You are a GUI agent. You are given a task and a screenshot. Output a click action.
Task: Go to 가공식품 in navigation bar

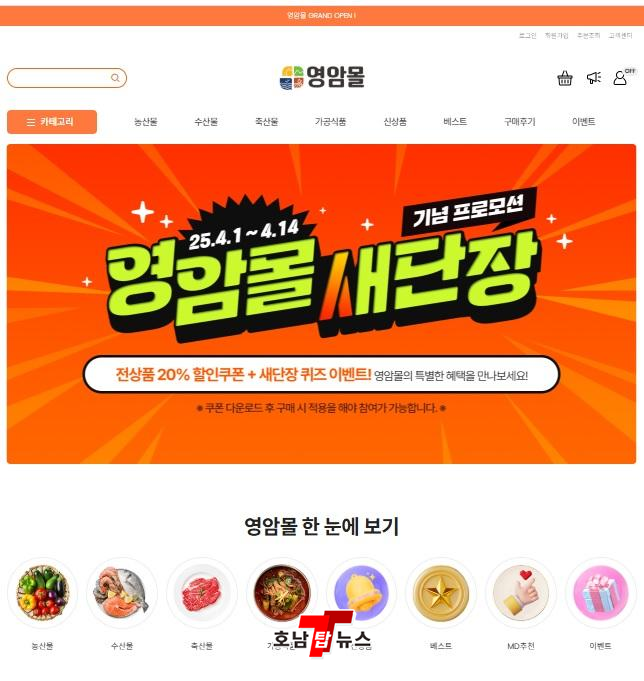click(330, 122)
